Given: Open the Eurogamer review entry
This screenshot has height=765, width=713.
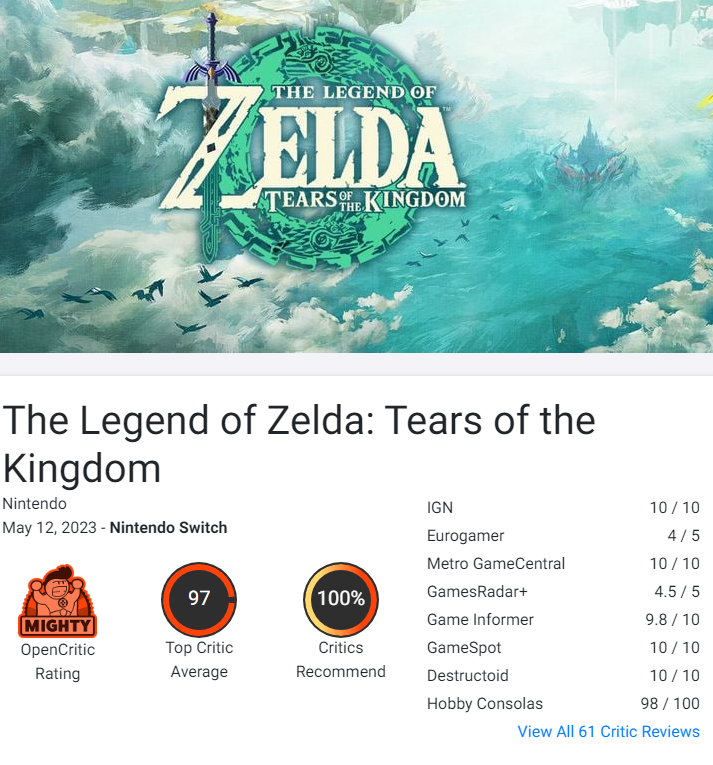Looking at the screenshot, I should click(x=563, y=536).
